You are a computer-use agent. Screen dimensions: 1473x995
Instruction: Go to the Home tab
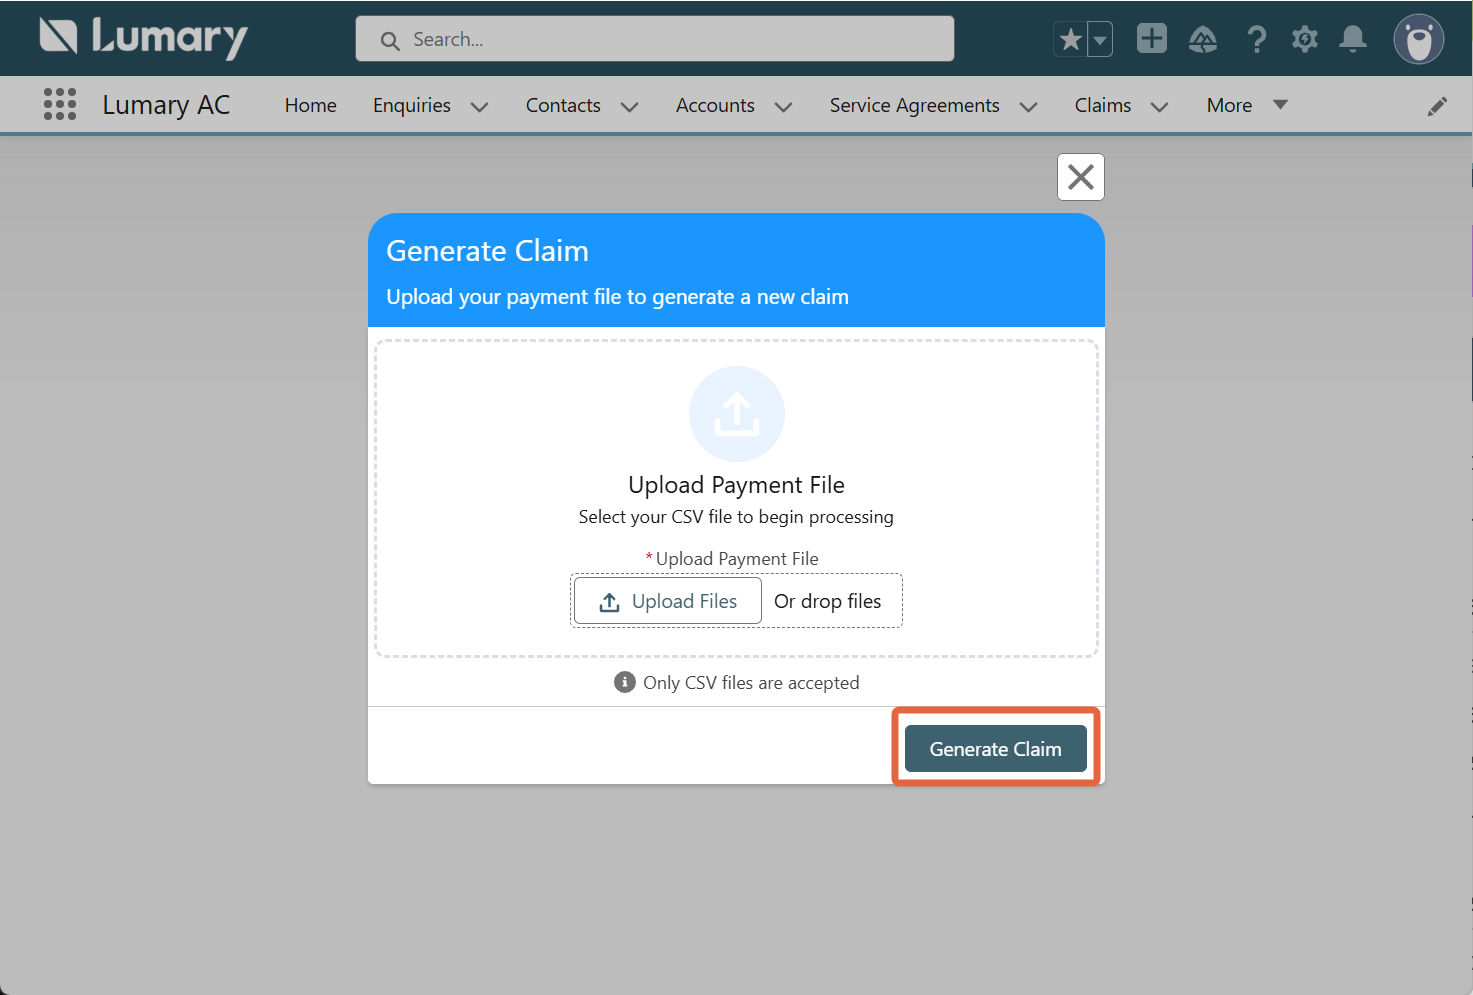tap(310, 106)
